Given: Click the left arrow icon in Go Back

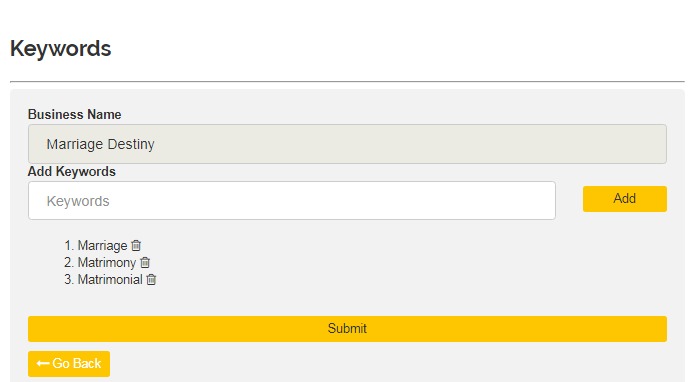Looking at the screenshot, I should (x=43, y=363).
